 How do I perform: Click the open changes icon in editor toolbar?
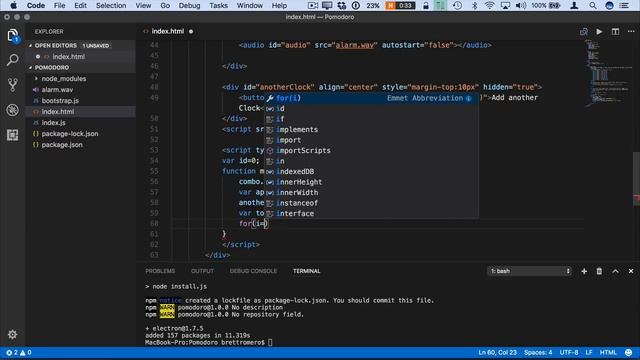(x=584, y=31)
